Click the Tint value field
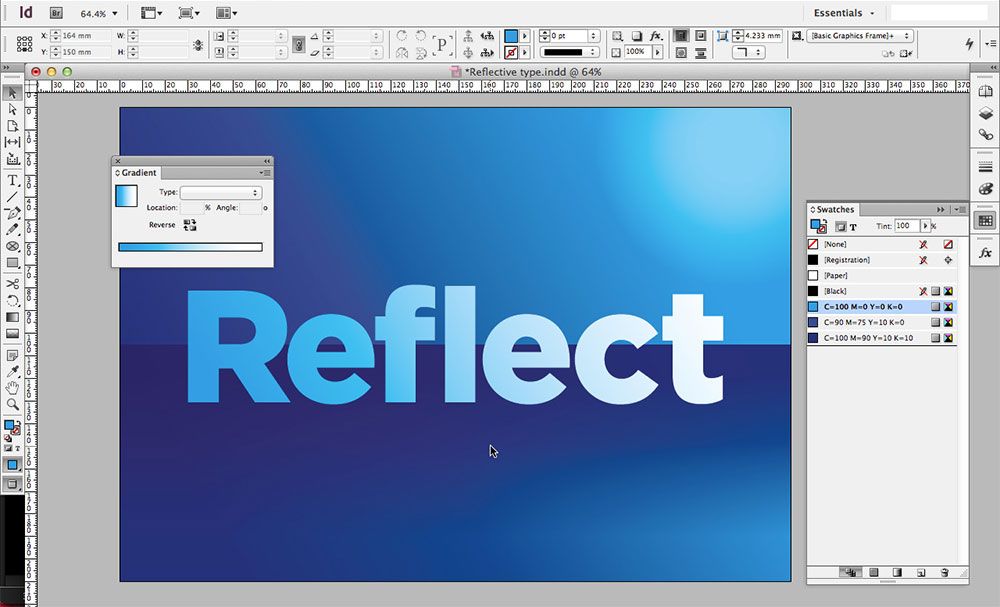 coord(907,226)
